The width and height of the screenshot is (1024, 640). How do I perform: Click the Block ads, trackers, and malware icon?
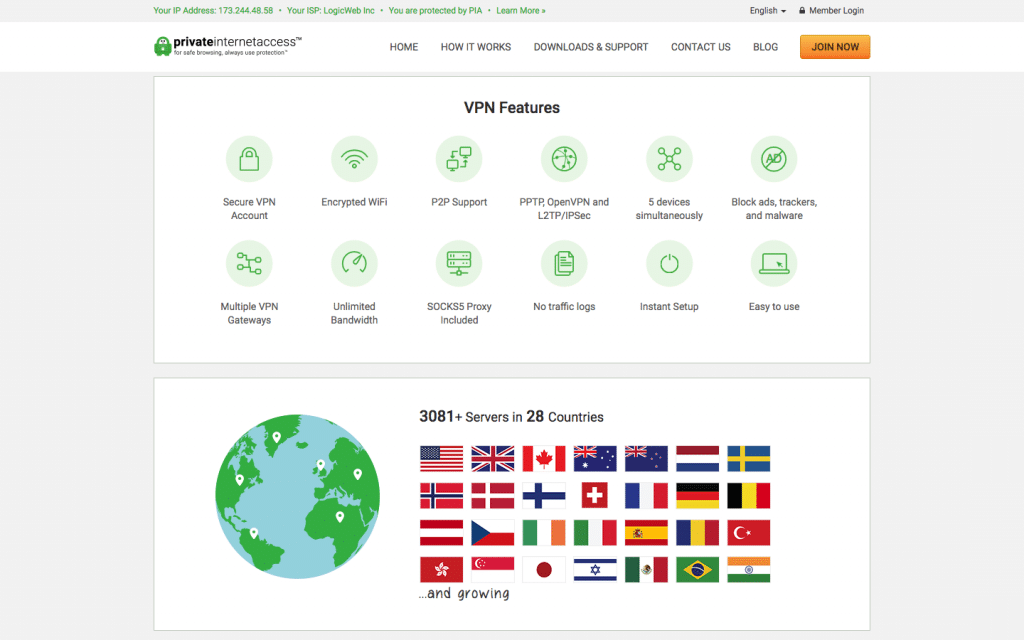[x=774, y=159]
